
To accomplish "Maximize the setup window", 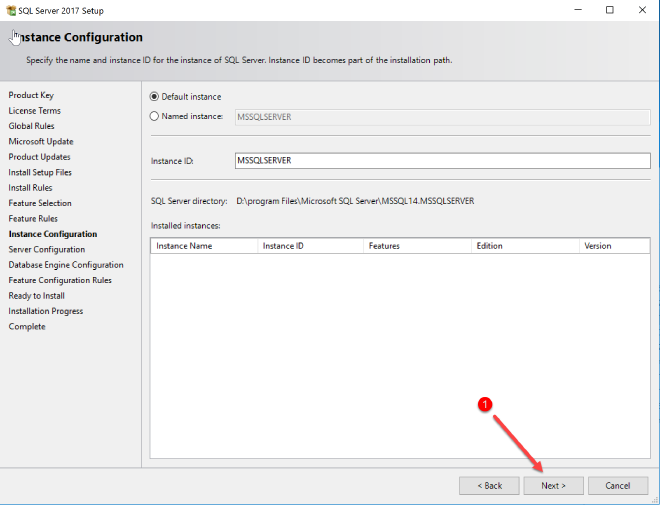I will (x=610, y=10).
